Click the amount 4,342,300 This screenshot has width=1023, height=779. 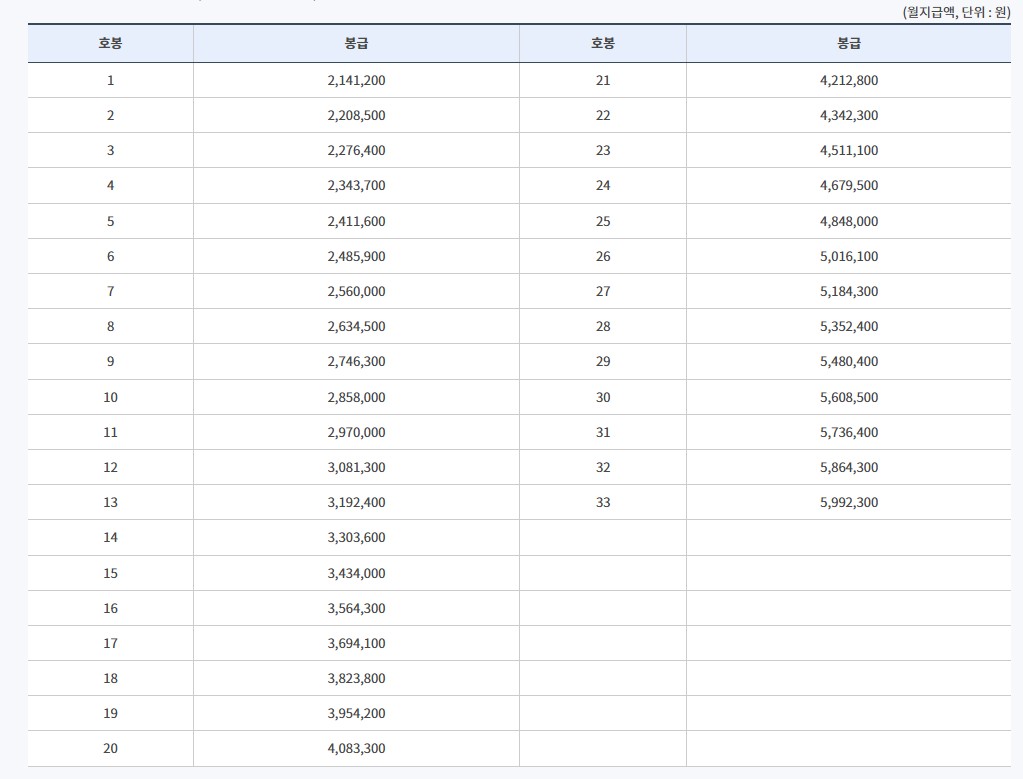tap(849, 115)
